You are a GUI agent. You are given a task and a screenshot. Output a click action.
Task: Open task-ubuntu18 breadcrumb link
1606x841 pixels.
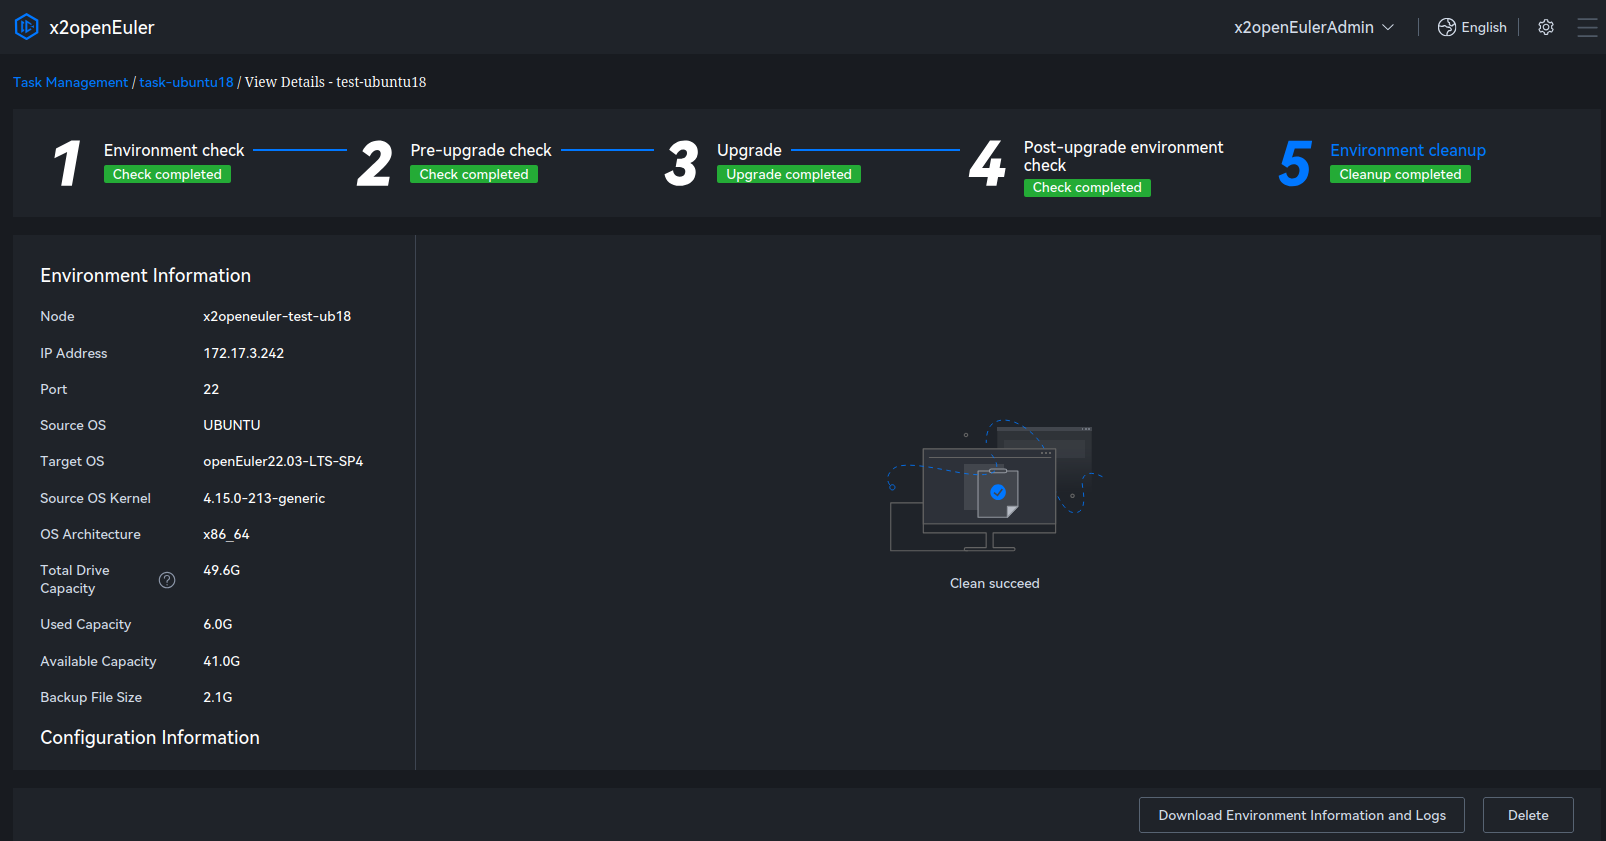(x=186, y=82)
